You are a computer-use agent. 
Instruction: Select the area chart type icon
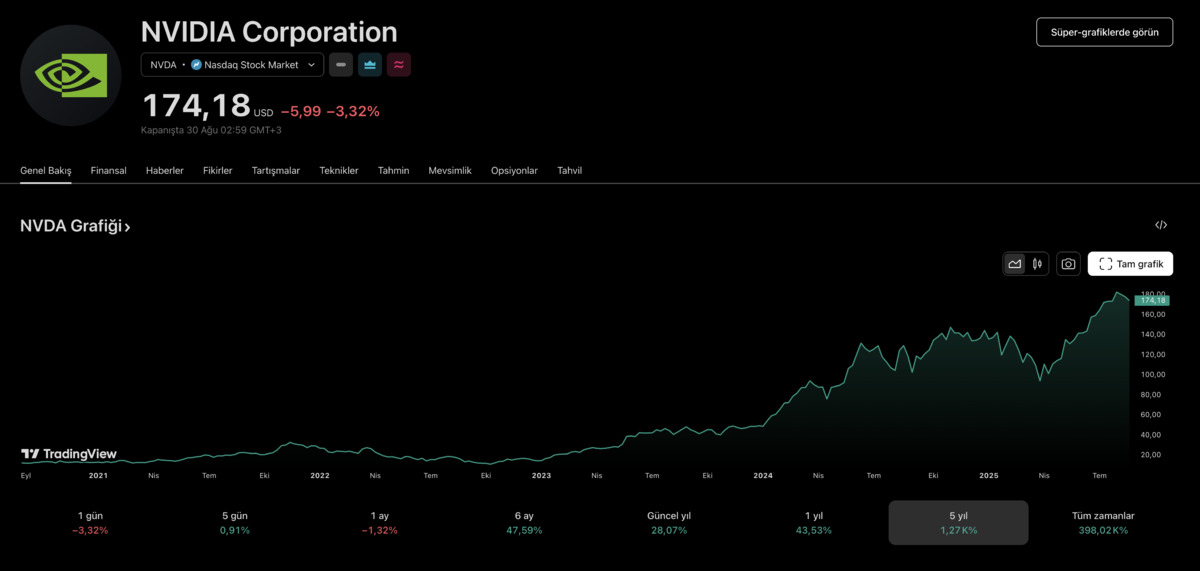tap(1015, 264)
